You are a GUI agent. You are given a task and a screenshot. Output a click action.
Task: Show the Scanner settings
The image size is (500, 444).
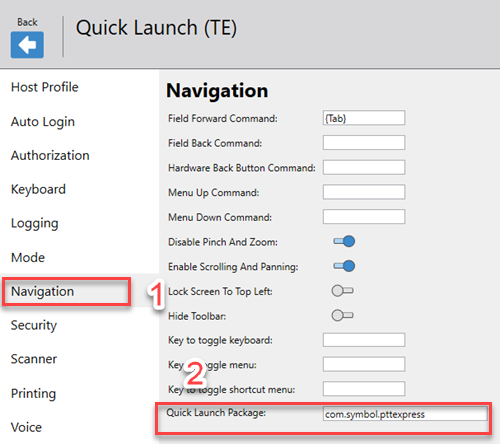point(34,359)
